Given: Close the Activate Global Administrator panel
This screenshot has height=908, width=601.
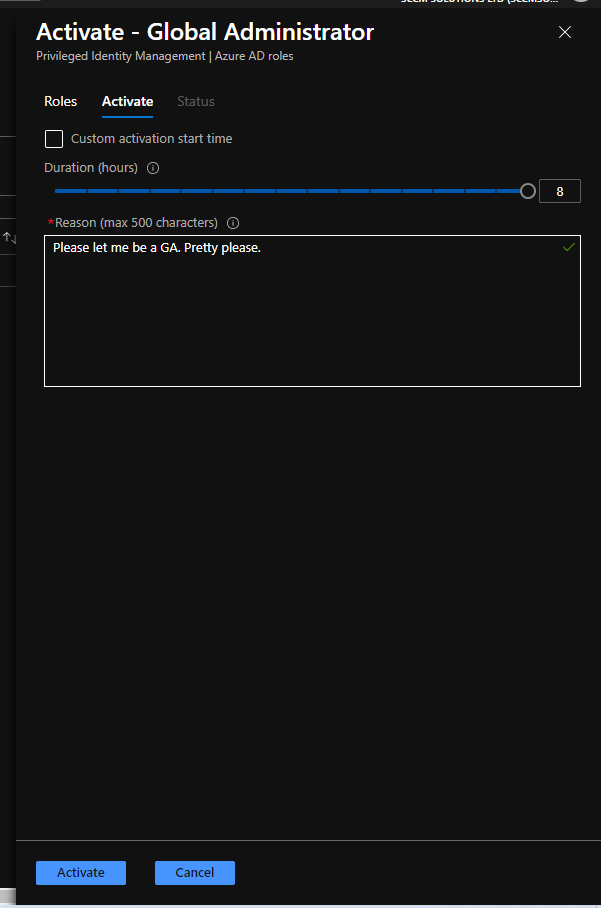Looking at the screenshot, I should 565,32.
